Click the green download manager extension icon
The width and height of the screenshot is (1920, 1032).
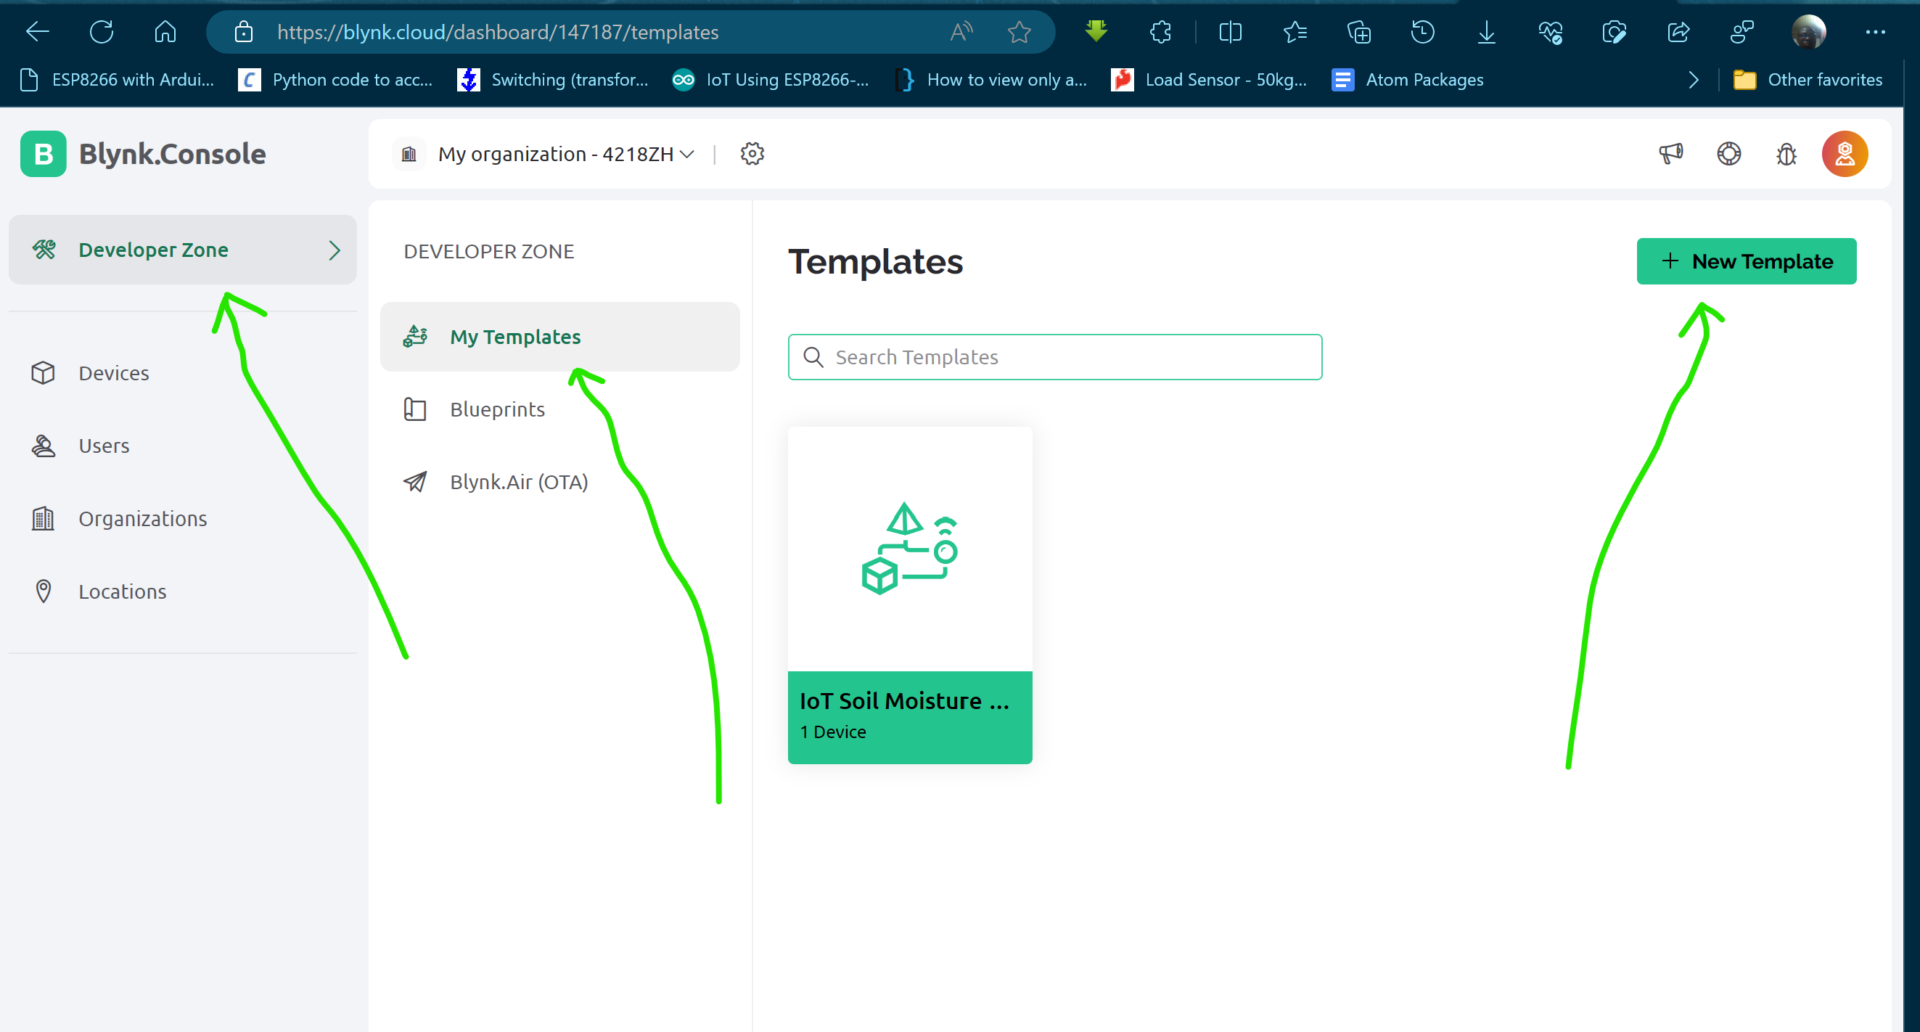point(1096,32)
